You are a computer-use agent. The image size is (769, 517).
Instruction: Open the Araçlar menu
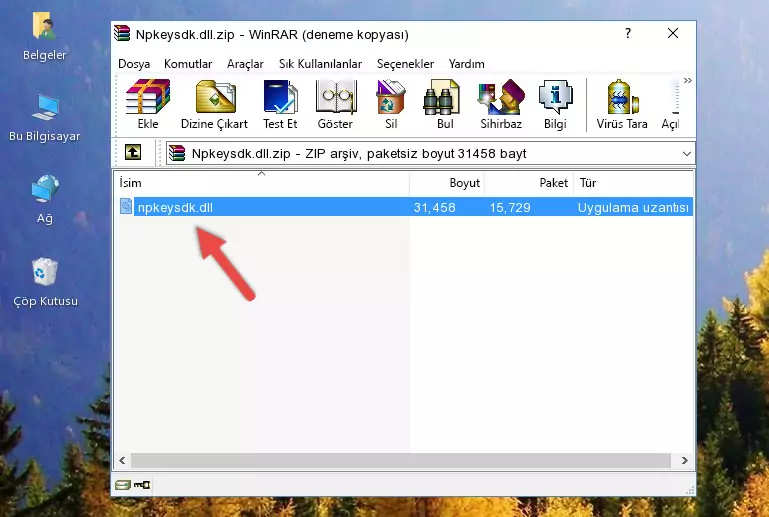point(245,64)
